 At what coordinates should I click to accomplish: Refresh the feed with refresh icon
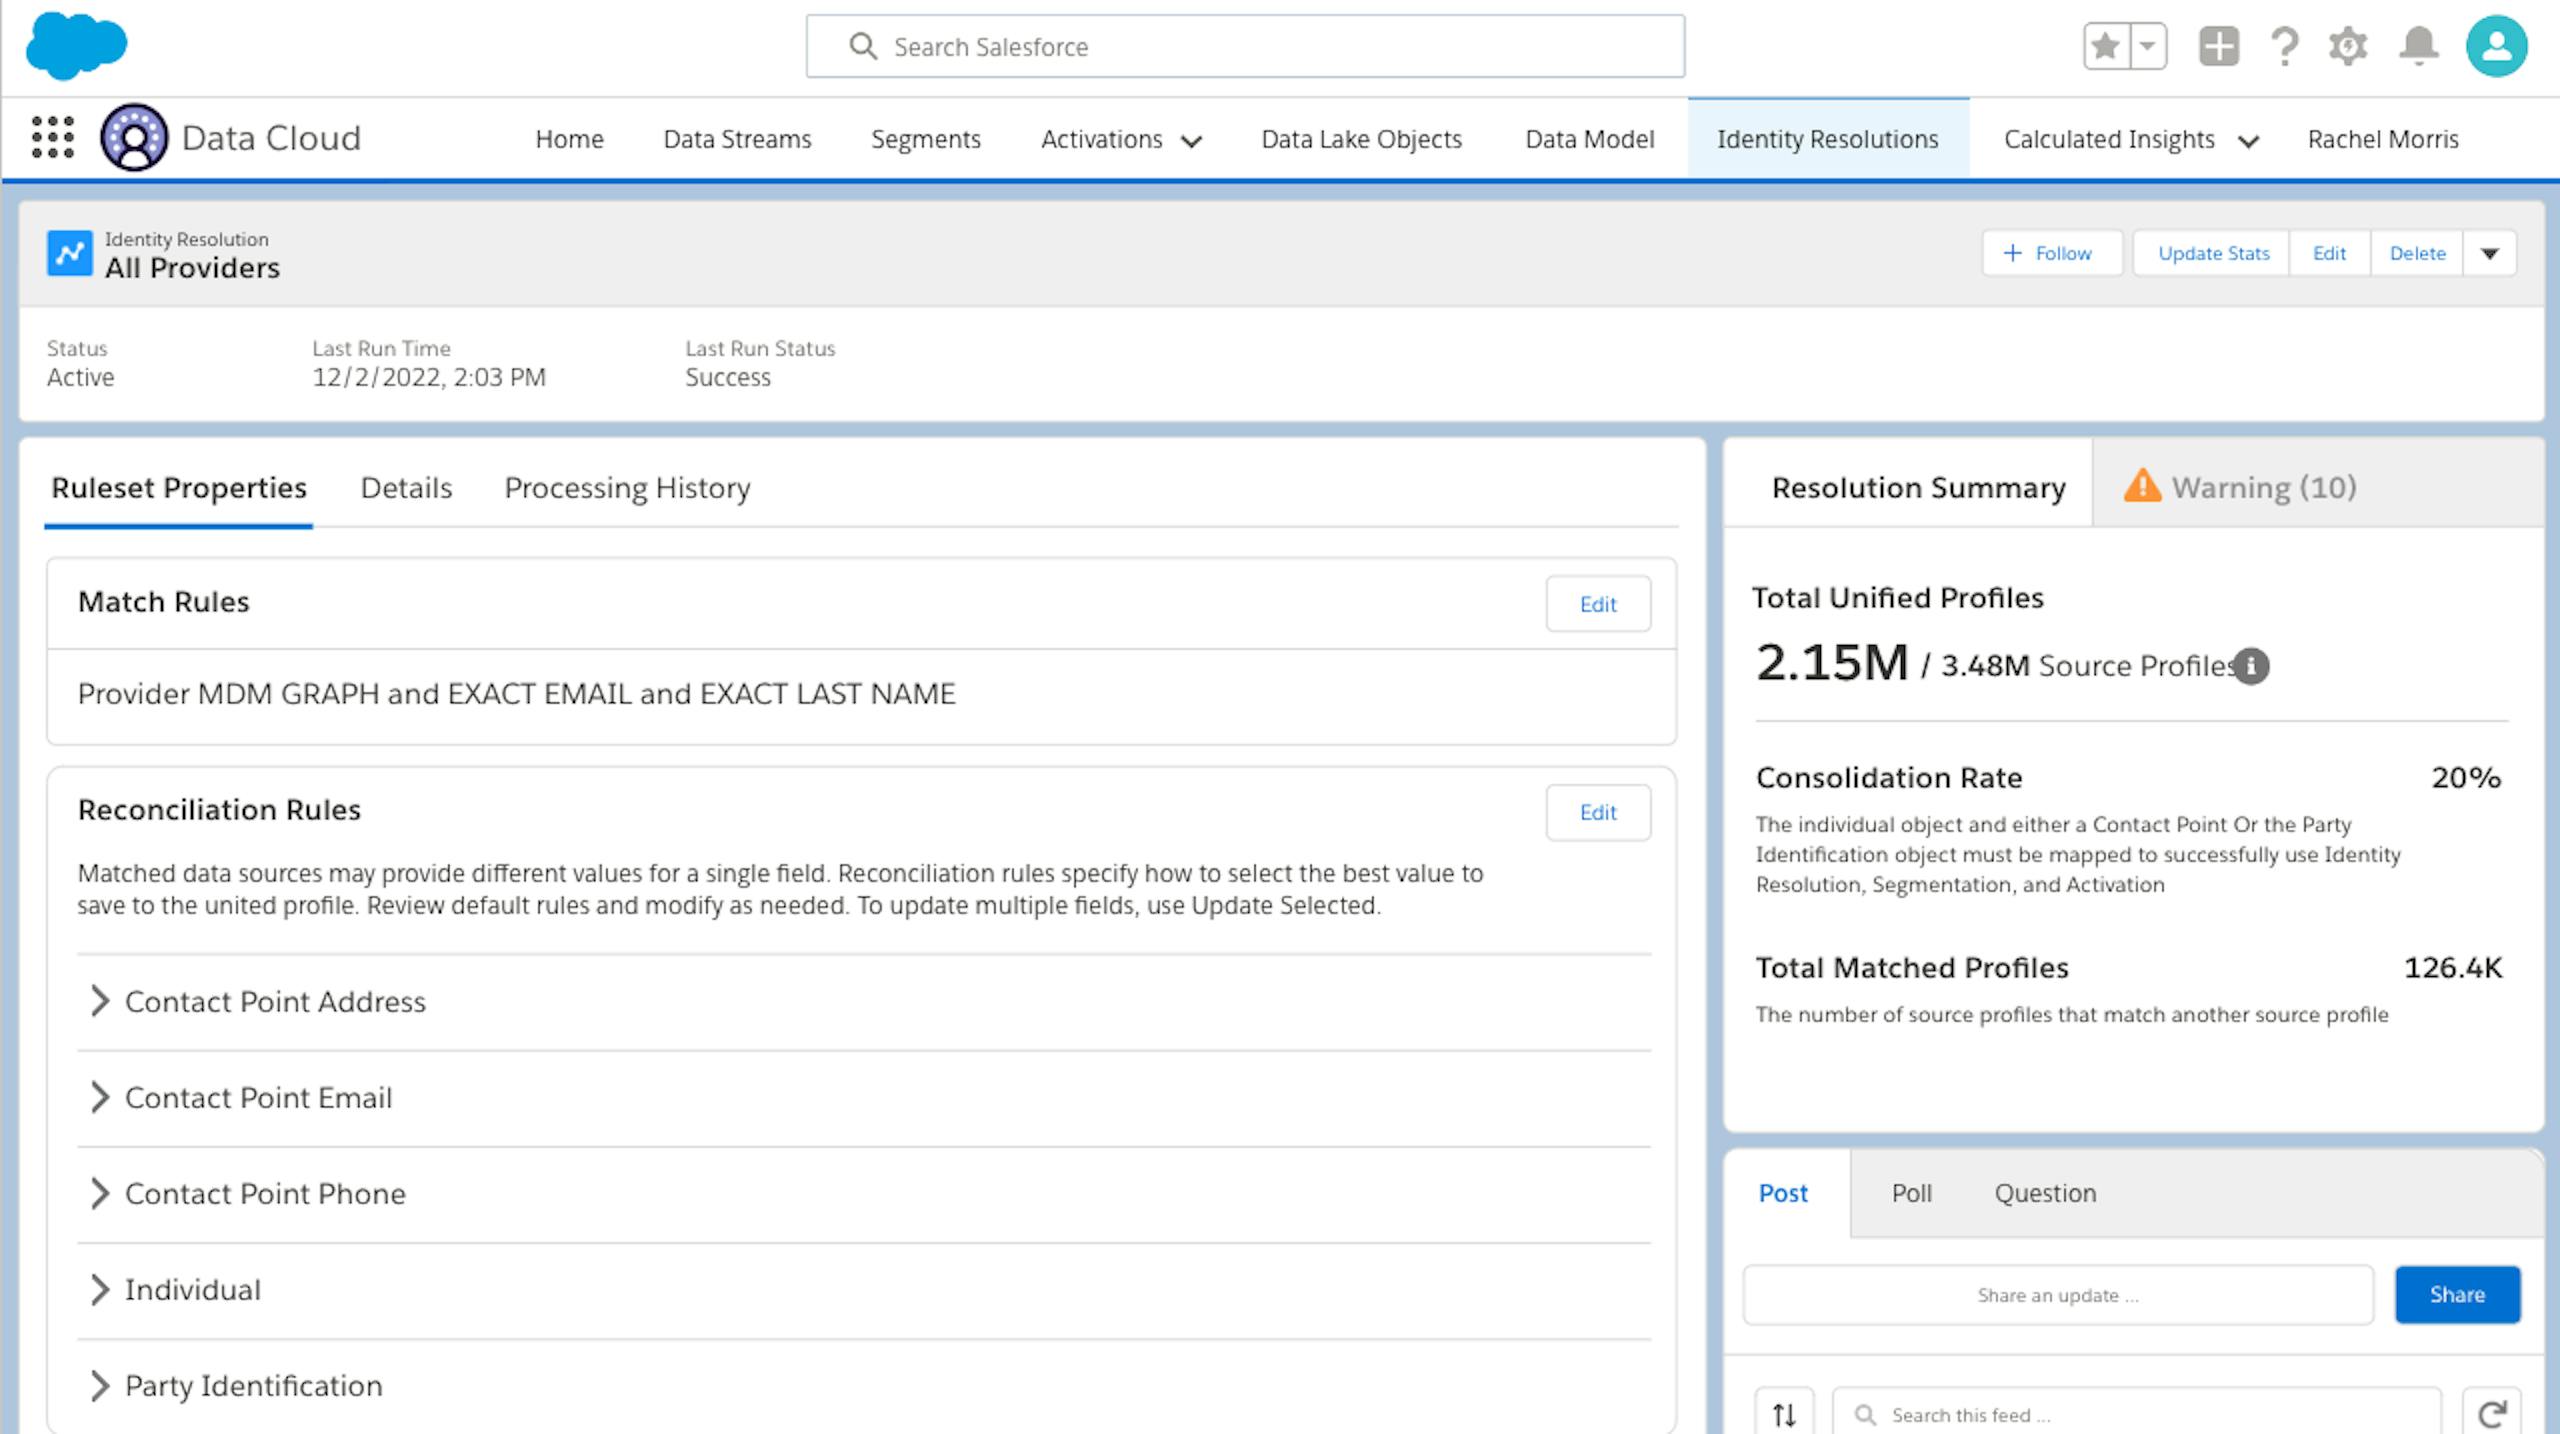[2491, 1413]
